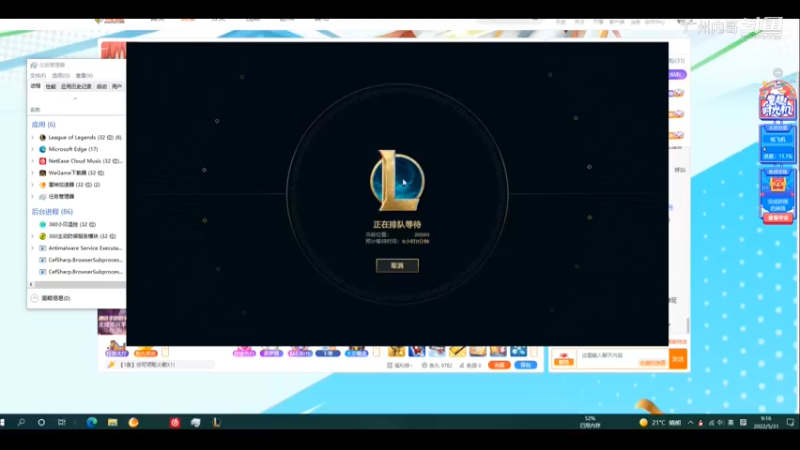
Task: Click the orange 充值 recharge button
Action: tap(499, 365)
